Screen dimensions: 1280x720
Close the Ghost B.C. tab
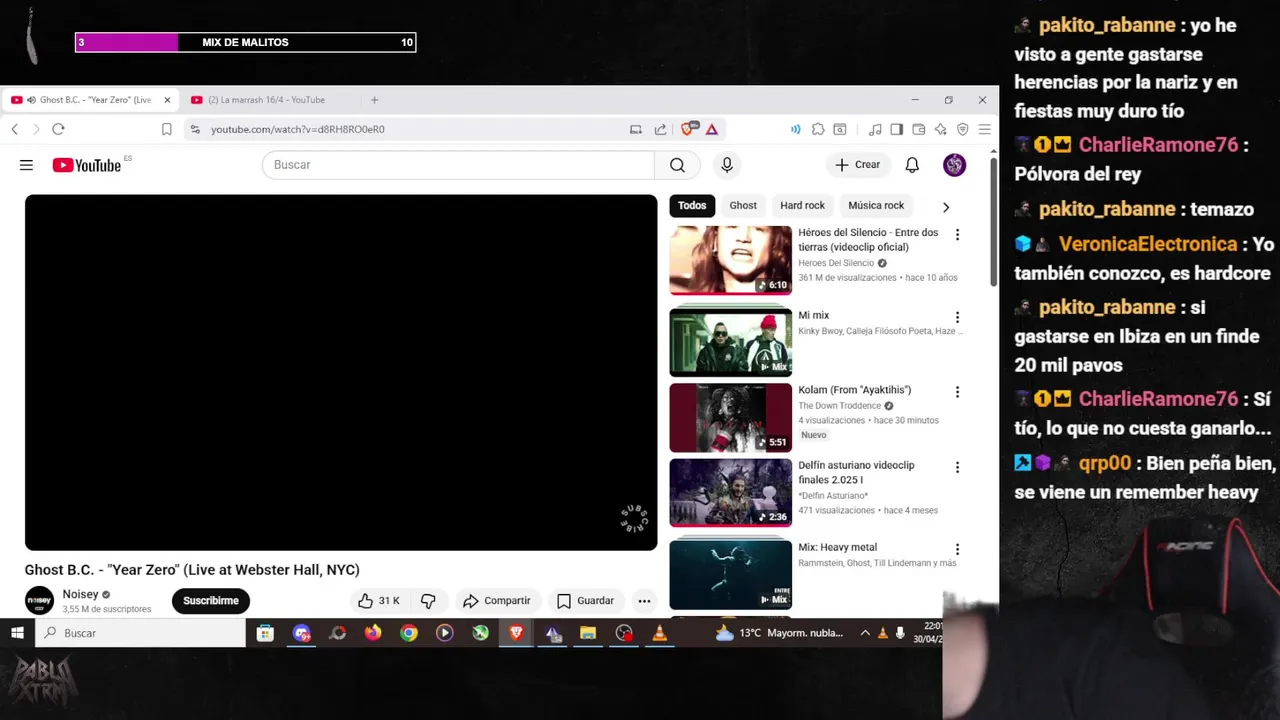167,100
